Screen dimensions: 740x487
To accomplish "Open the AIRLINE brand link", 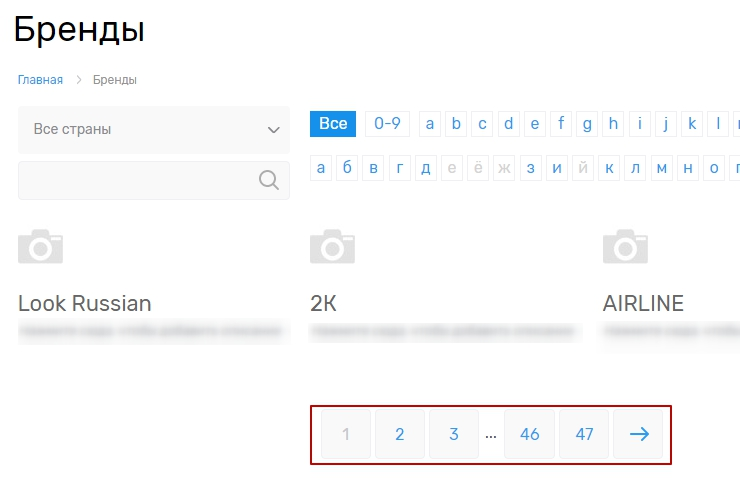I will click(643, 303).
